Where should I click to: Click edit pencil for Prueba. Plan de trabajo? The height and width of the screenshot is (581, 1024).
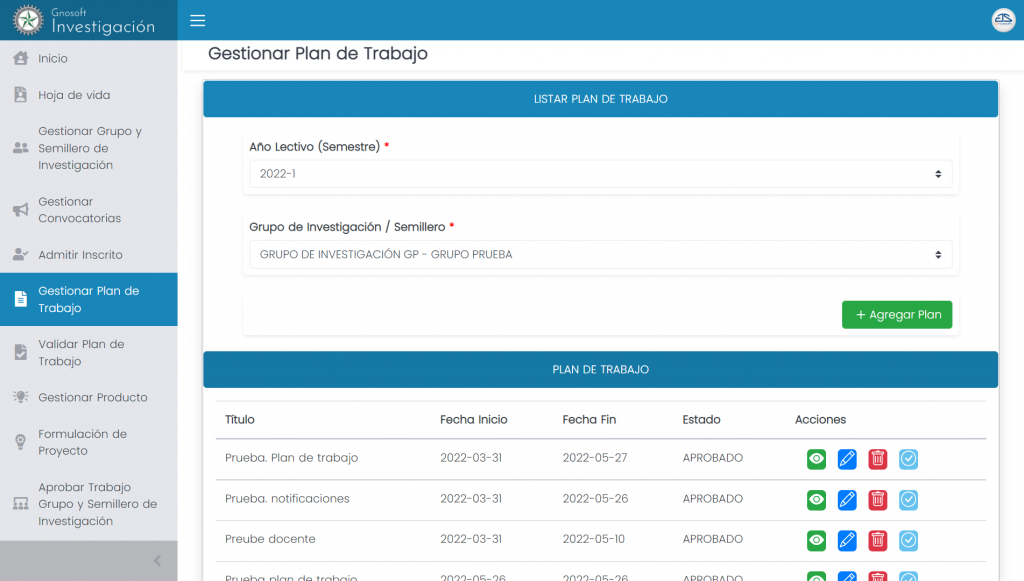(847, 459)
